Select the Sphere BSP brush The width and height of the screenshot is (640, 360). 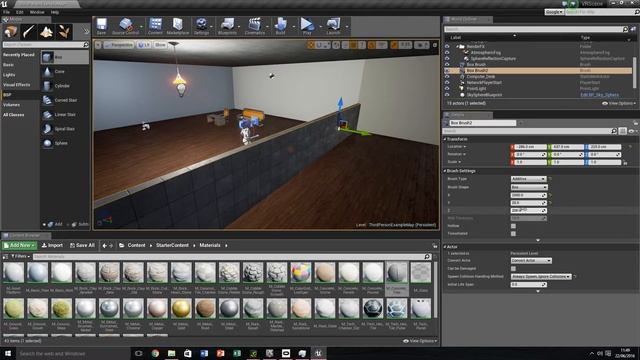click(65, 143)
